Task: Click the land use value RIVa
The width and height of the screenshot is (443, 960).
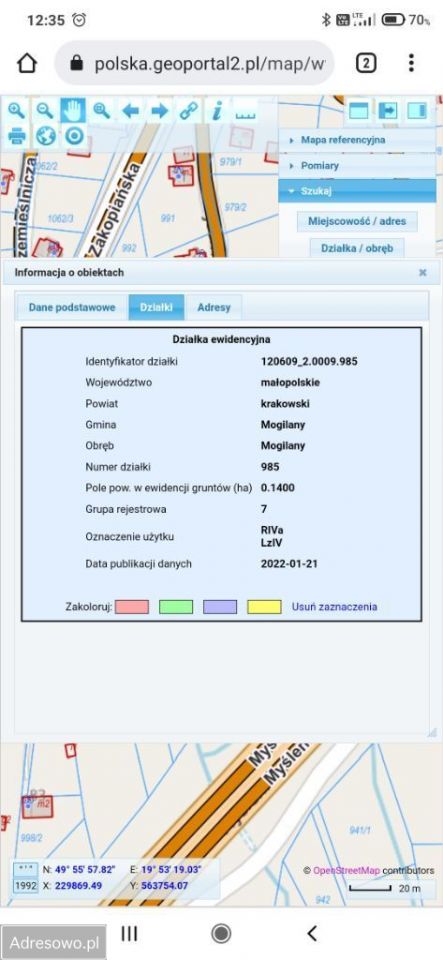Action: (272, 531)
